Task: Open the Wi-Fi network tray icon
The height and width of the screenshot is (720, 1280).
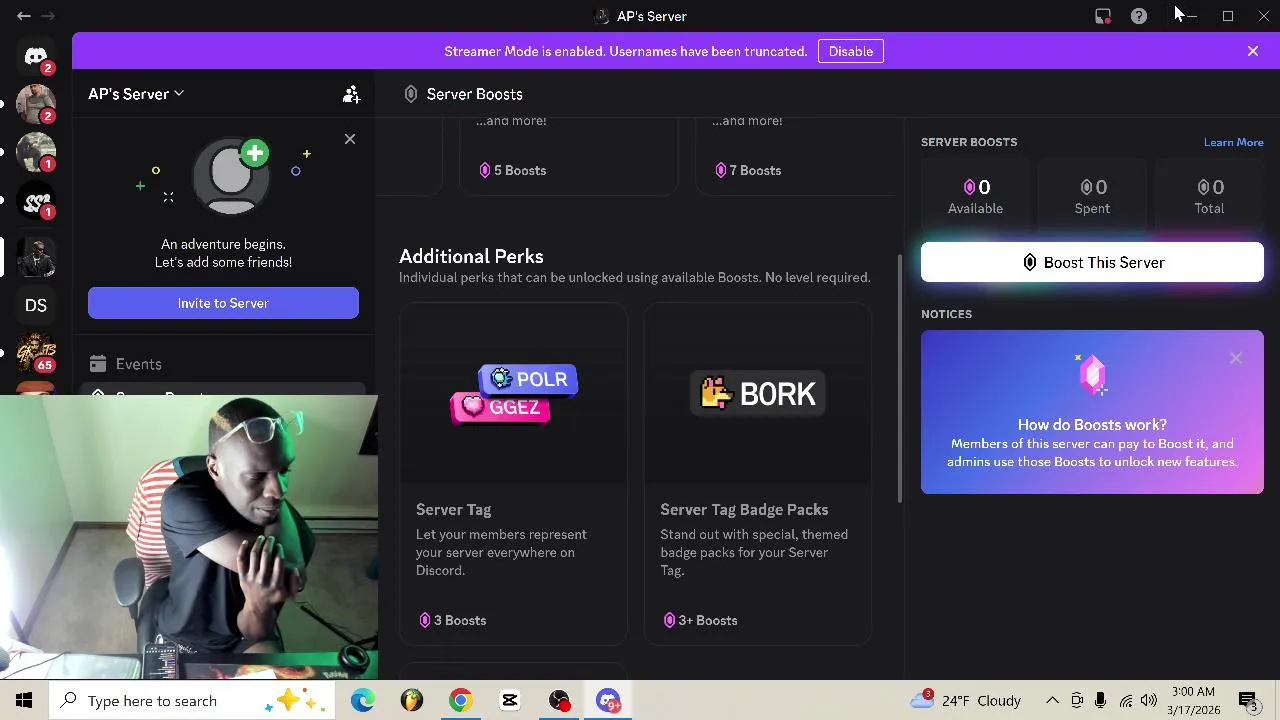Action: [1126, 700]
